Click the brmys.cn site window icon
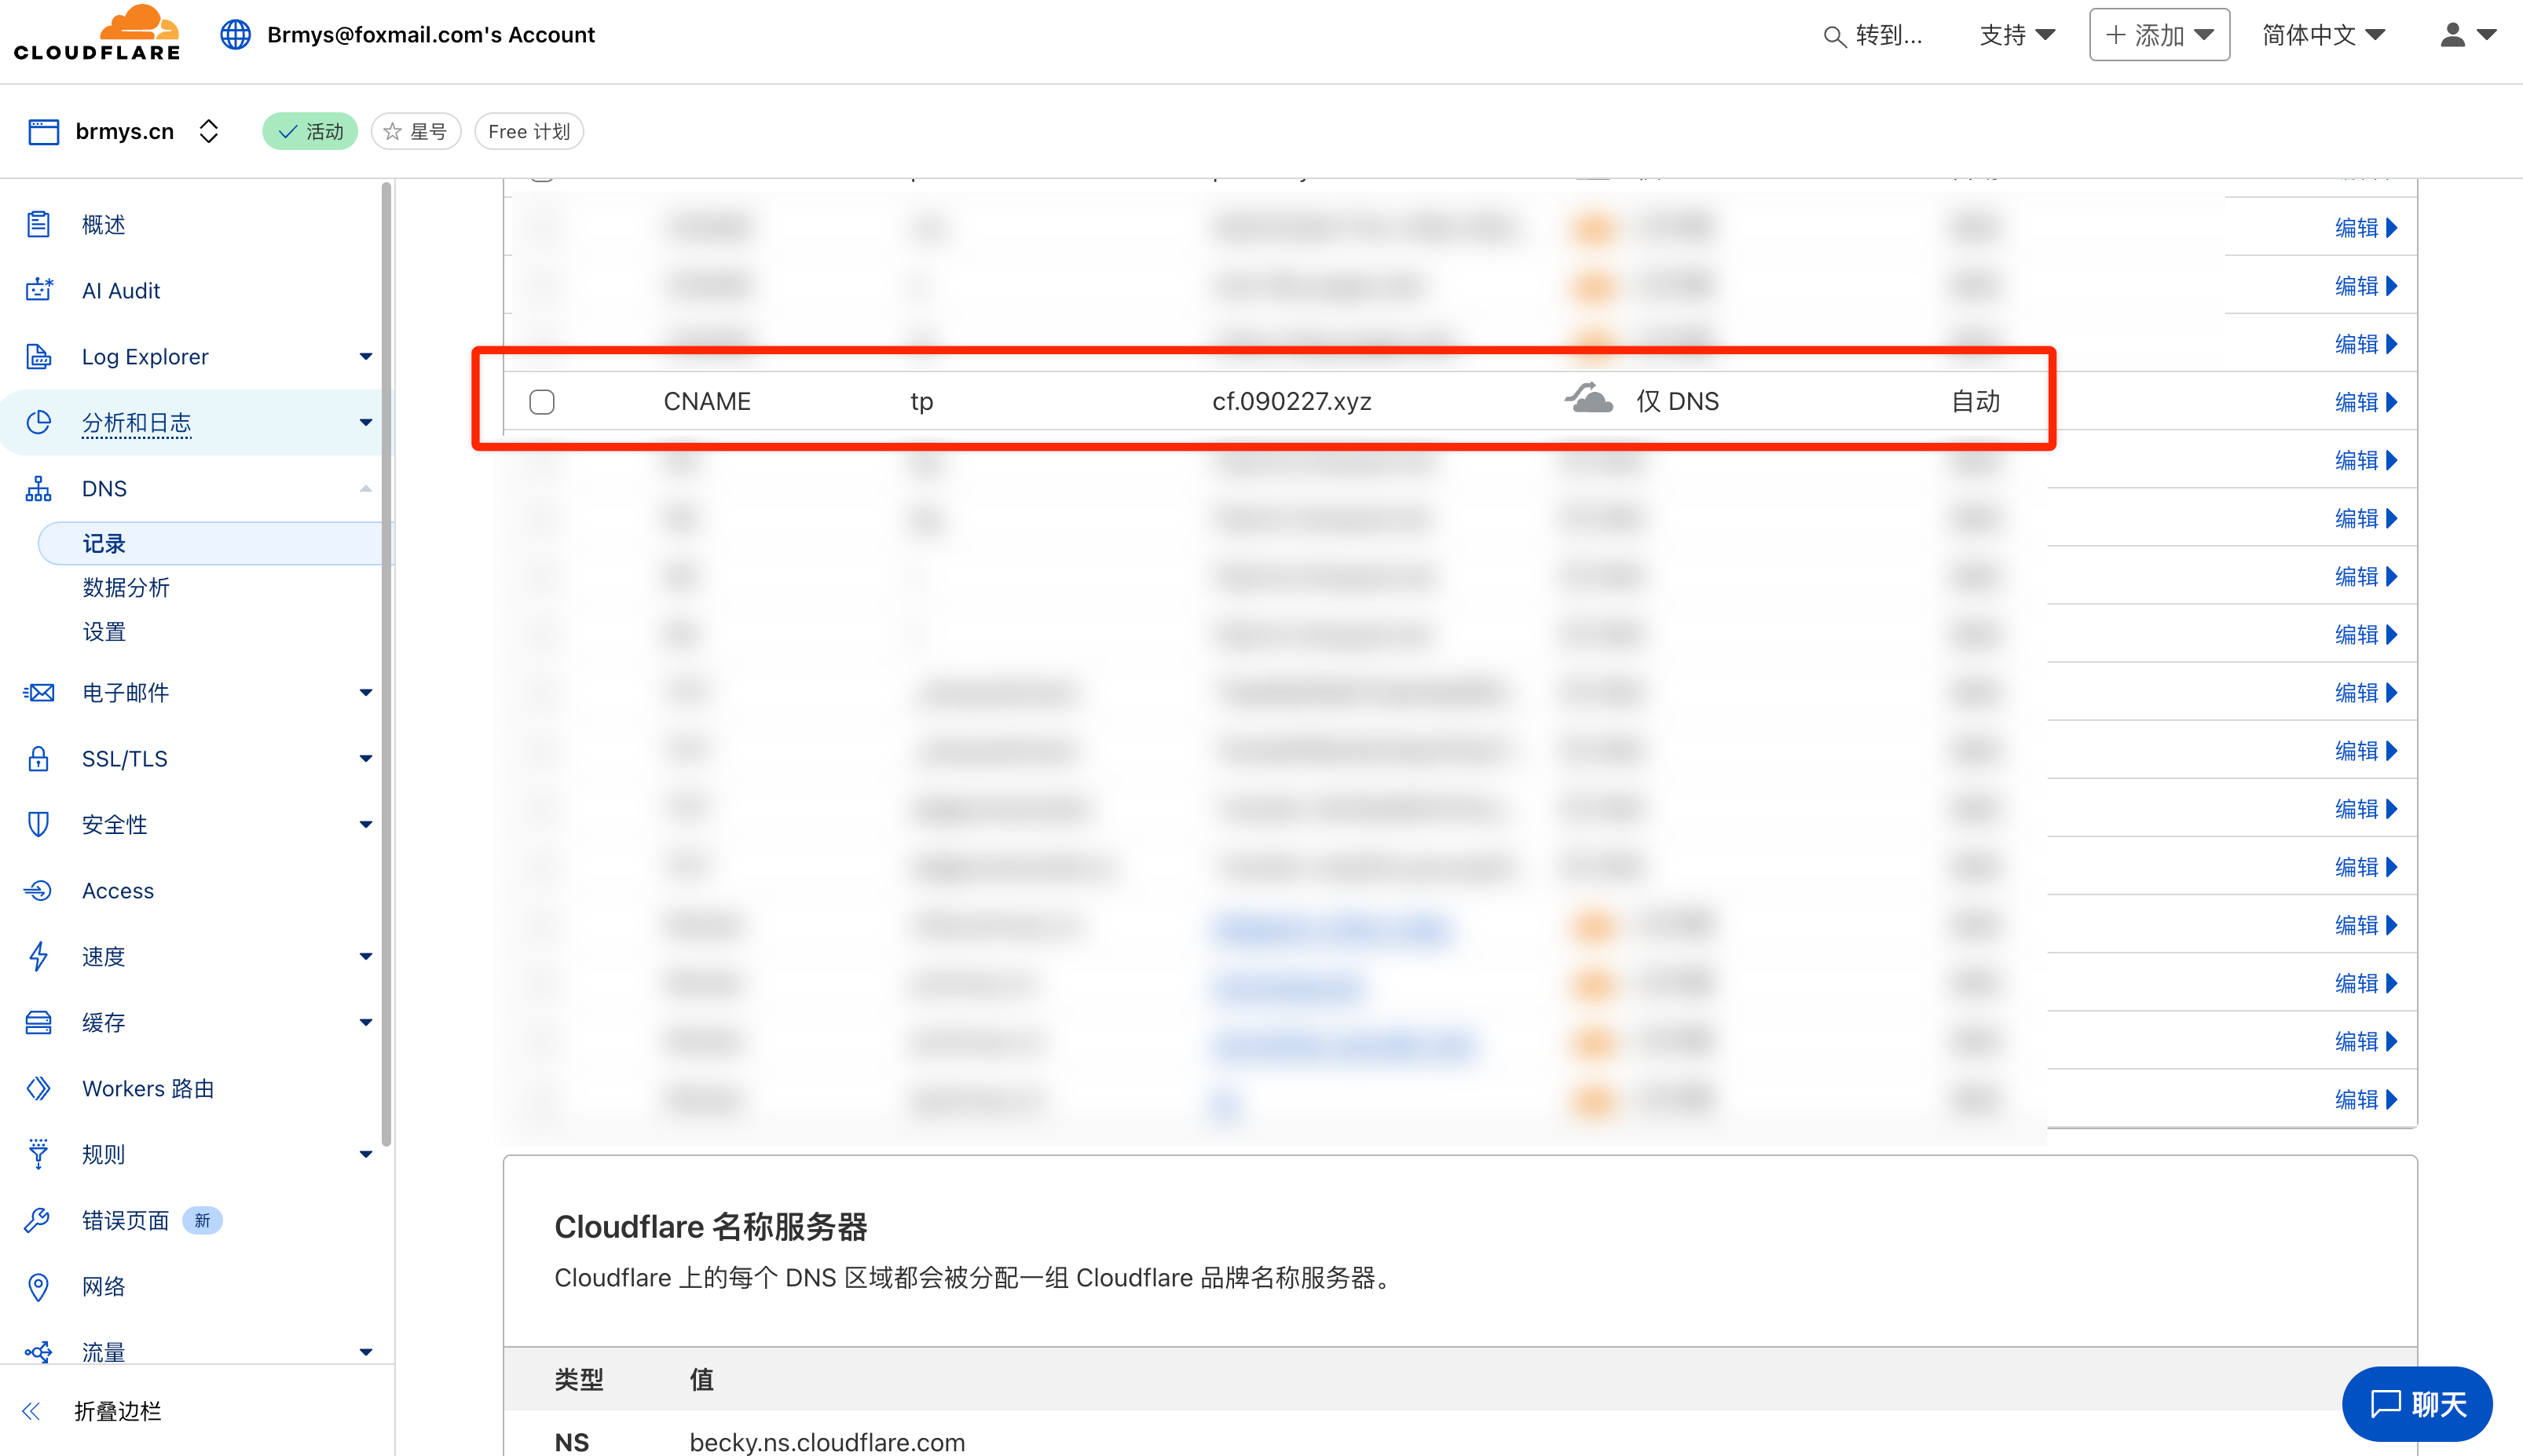The width and height of the screenshot is (2523, 1456). pos(43,131)
